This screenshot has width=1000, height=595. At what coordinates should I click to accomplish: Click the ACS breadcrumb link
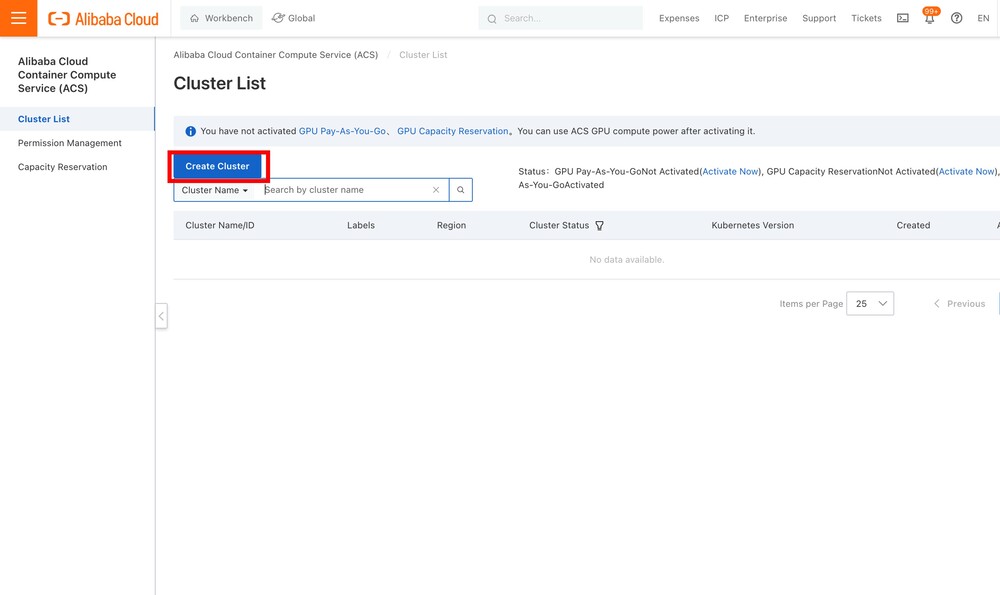pyautogui.click(x=276, y=55)
